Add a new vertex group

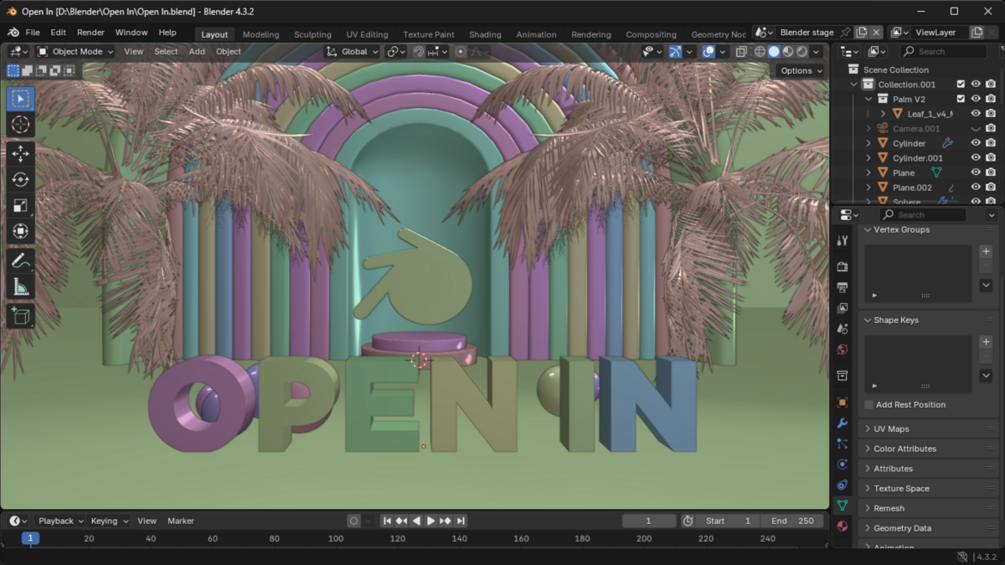986,252
